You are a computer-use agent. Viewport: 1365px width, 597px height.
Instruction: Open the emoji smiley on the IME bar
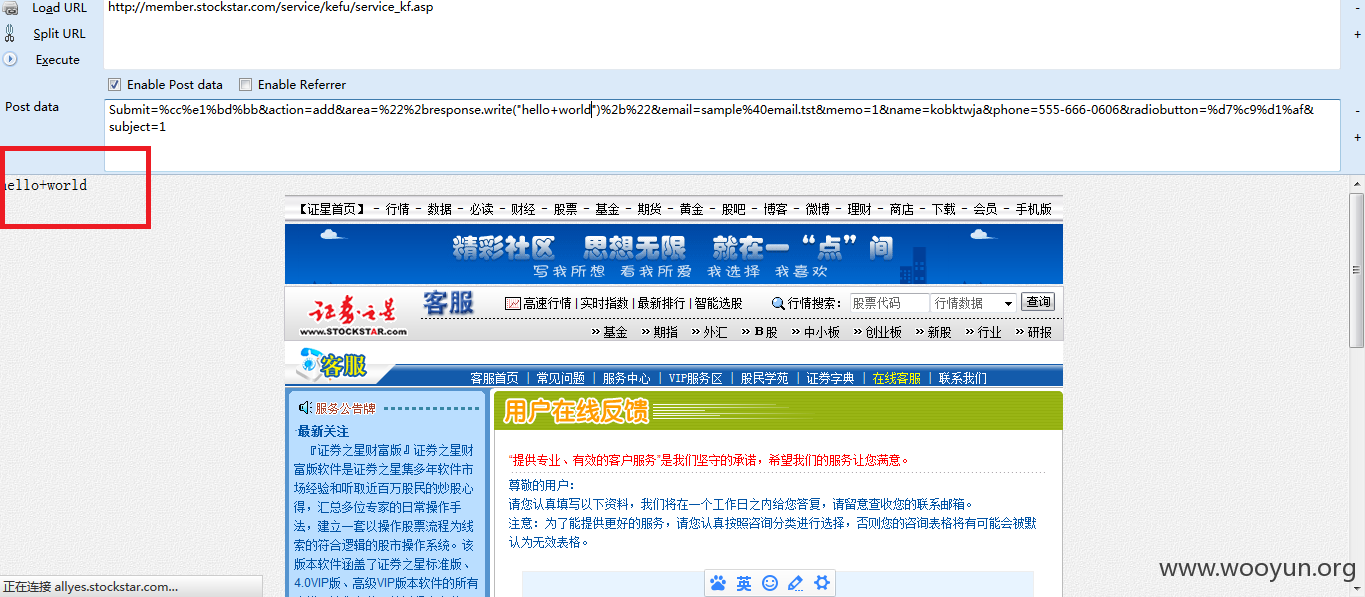(x=770, y=583)
